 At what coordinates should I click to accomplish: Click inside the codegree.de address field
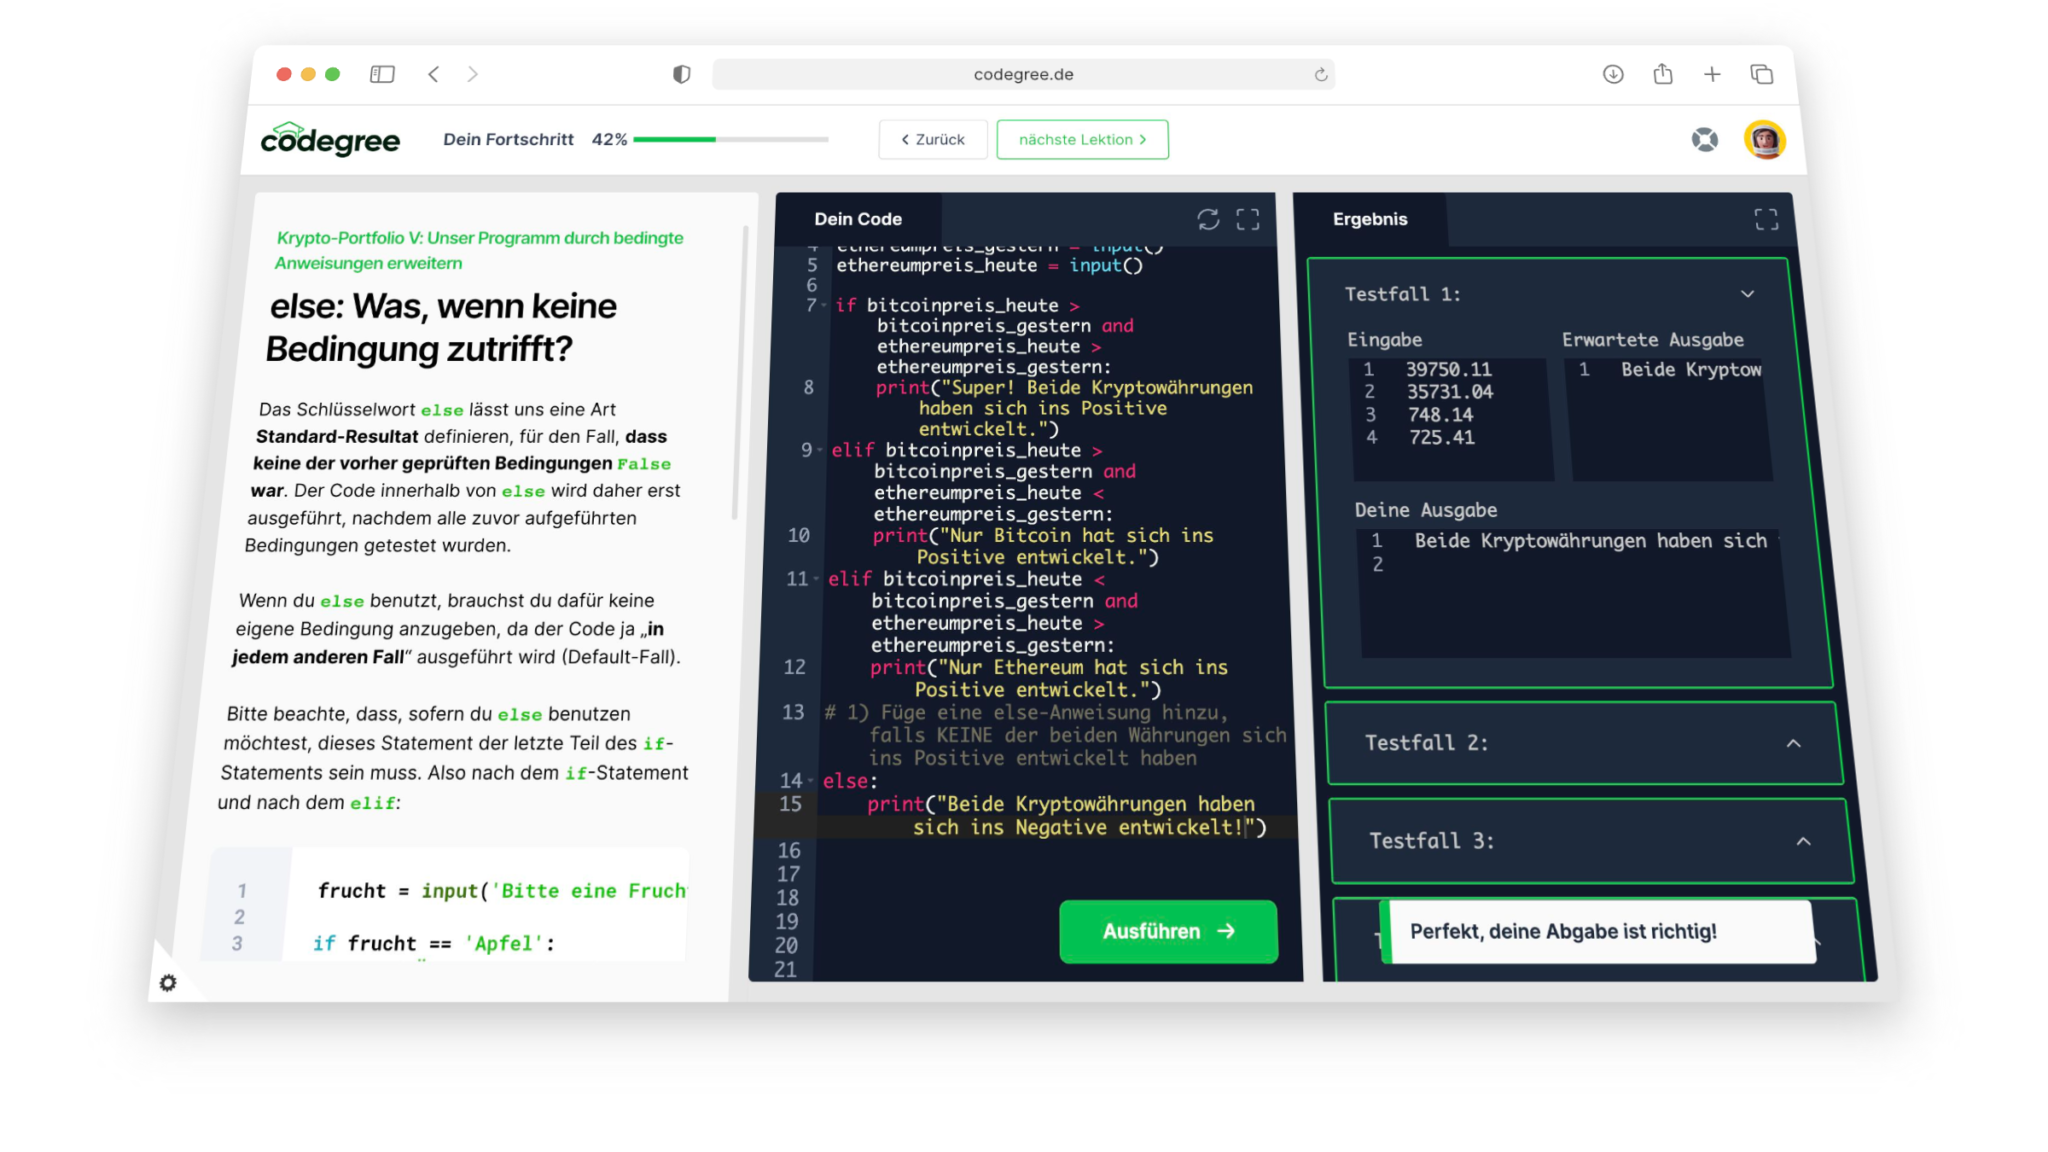(x=1023, y=74)
